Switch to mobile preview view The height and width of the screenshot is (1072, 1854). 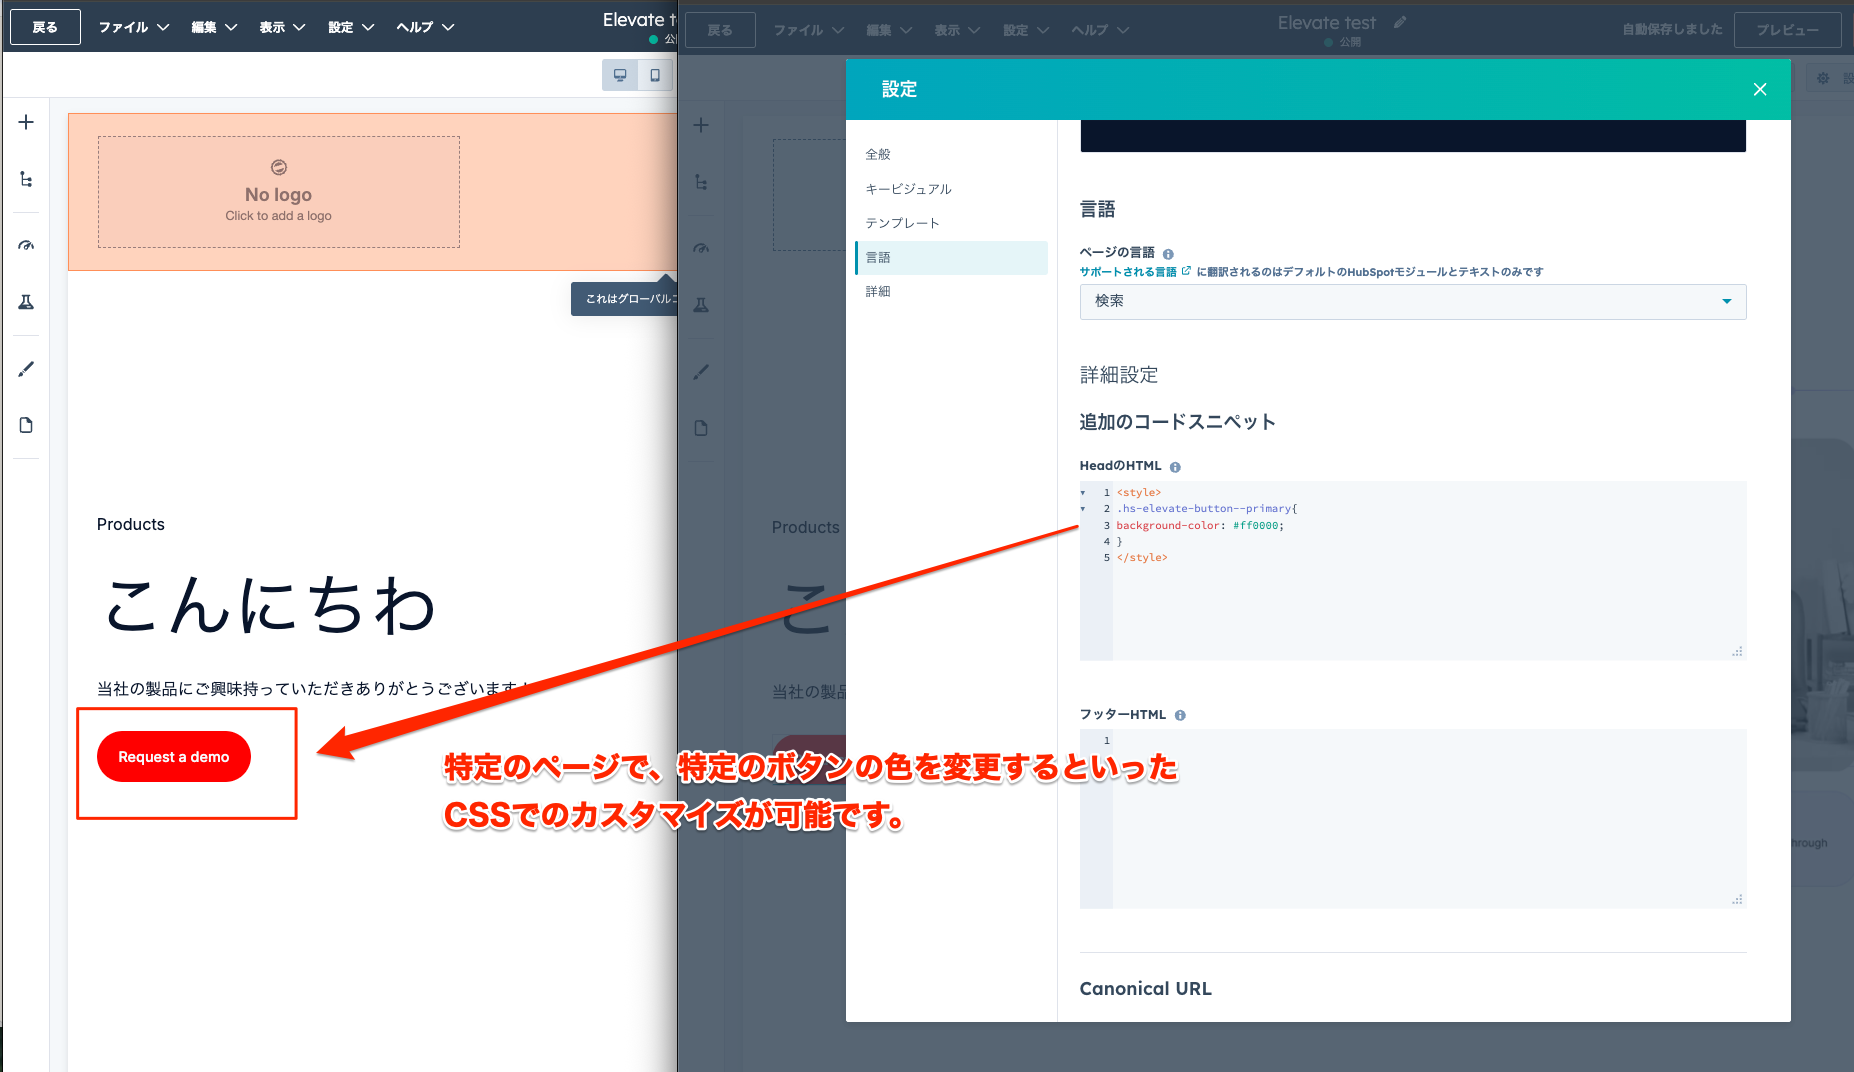tap(655, 75)
